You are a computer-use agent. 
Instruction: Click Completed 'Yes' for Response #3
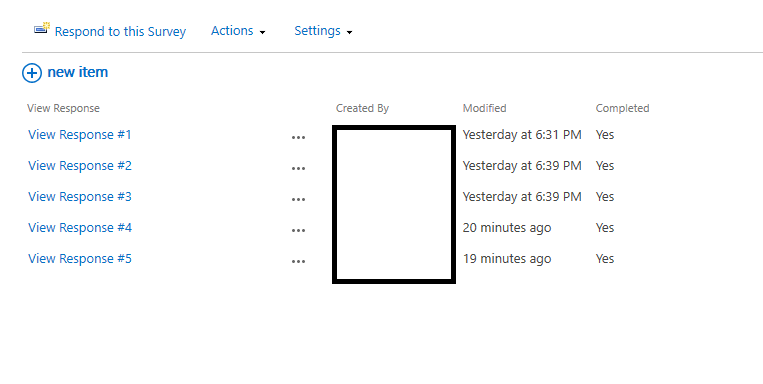pyautogui.click(x=605, y=197)
